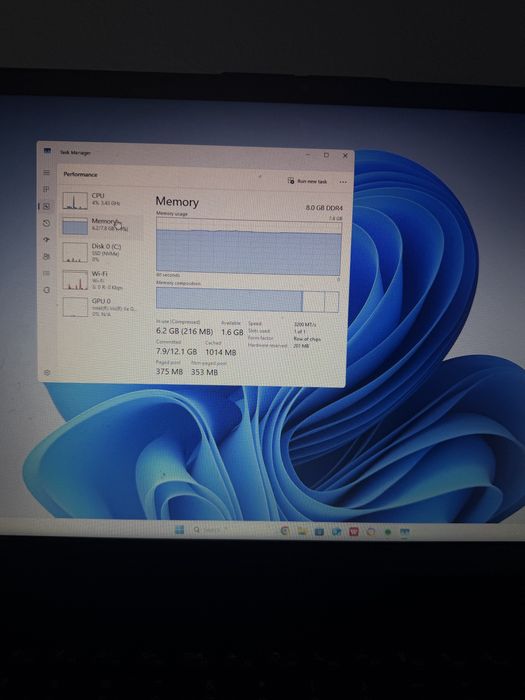Click the 6.2 GB (216 MB) in-use value
Image resolution: width=525 pixels, height=700 pixels.
184,331
